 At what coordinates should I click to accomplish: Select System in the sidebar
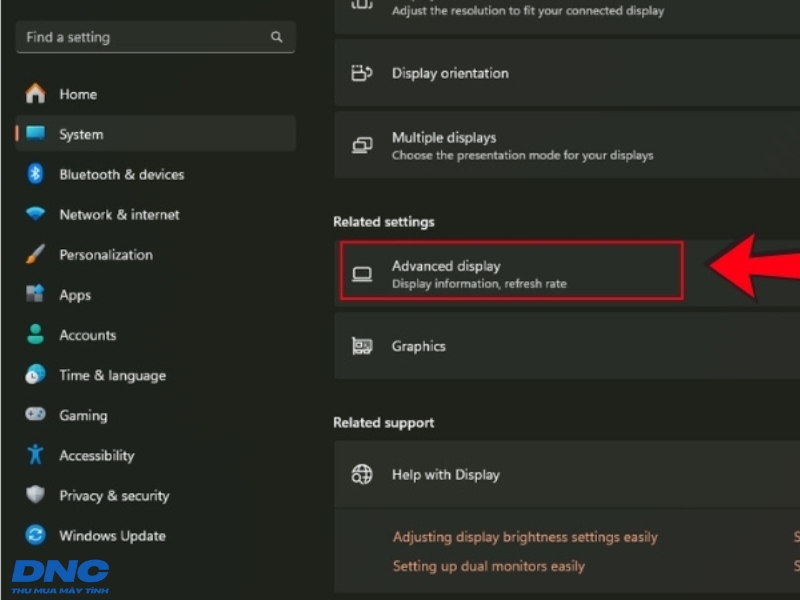(156, 134)
